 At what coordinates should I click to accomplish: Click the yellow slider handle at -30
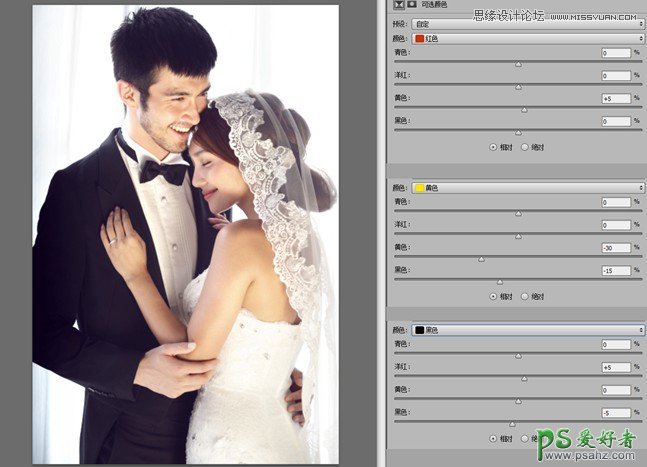click(x=481, y=259)
